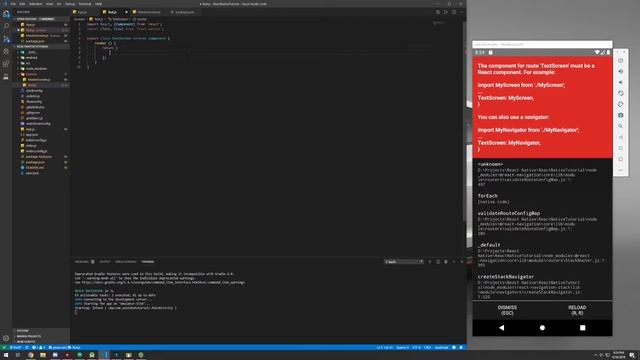Screen dimensions: 640x360
Task: Take an emulator screenshot with the camera icon
Action: click(x=620, y=115)
